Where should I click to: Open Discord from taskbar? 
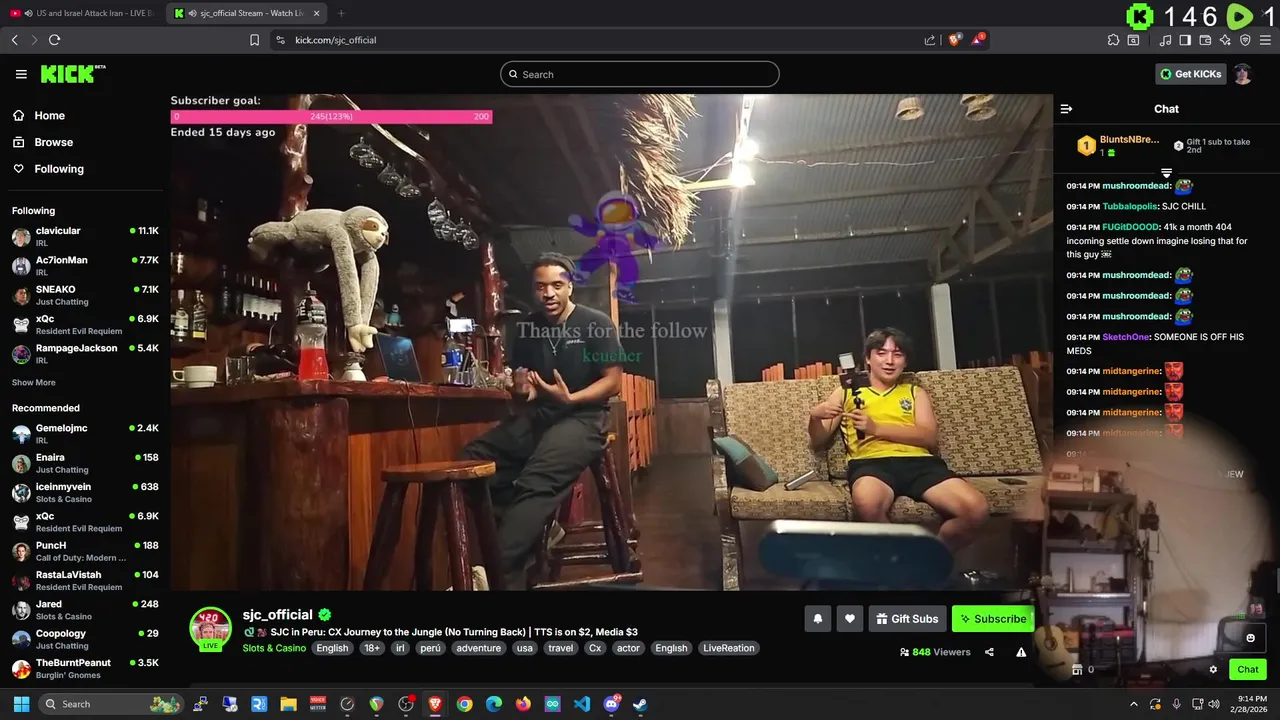click(x=611, y=704)
